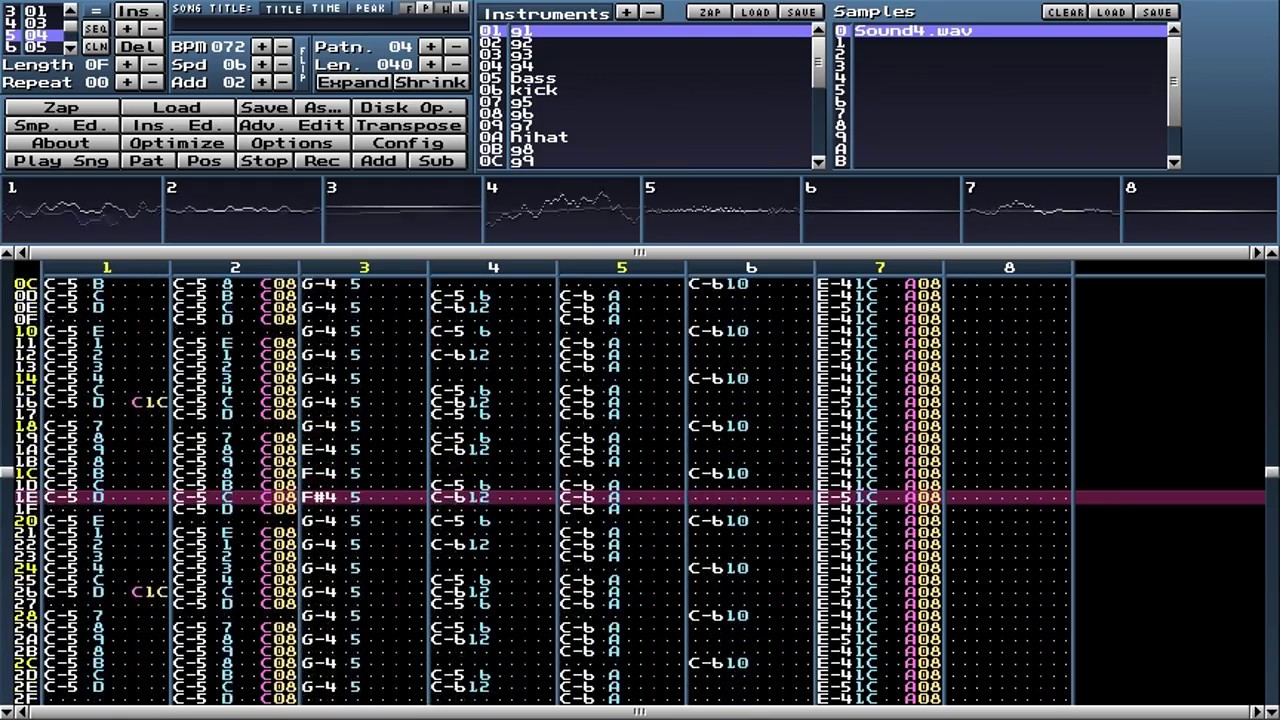The width and height of the screenshot is (1280, 720).
Task: Click the CLN order button
Action: tap(96, 47)
